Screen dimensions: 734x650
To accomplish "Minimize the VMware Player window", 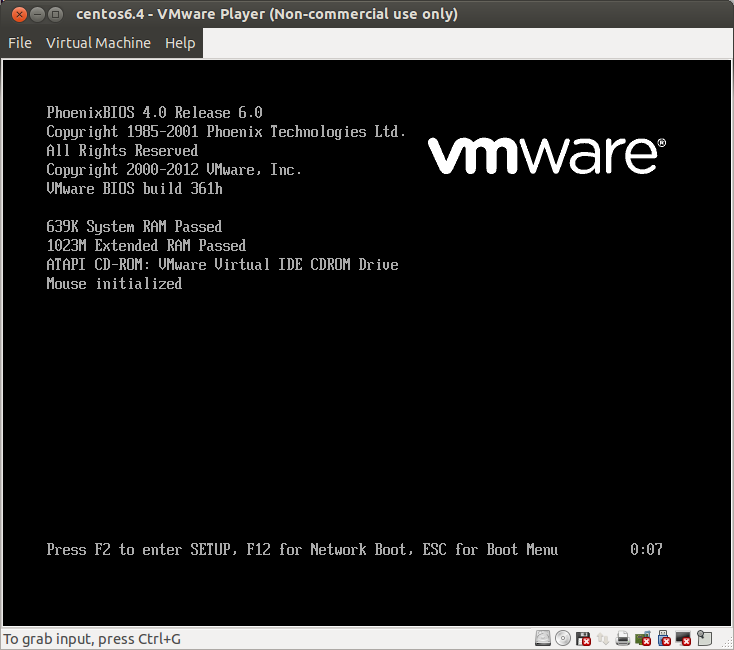I will (37, 15).
